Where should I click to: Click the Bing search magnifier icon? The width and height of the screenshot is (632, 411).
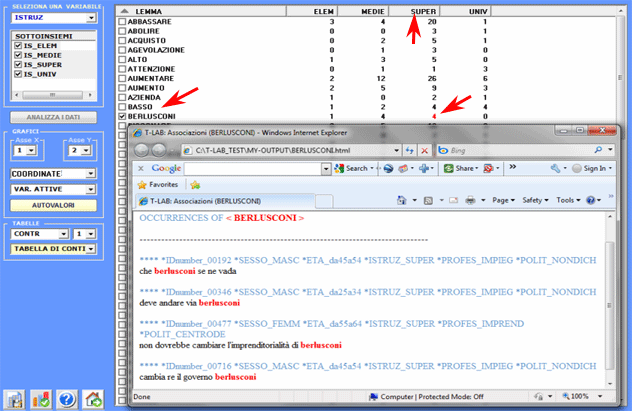[x=598, y=150]
